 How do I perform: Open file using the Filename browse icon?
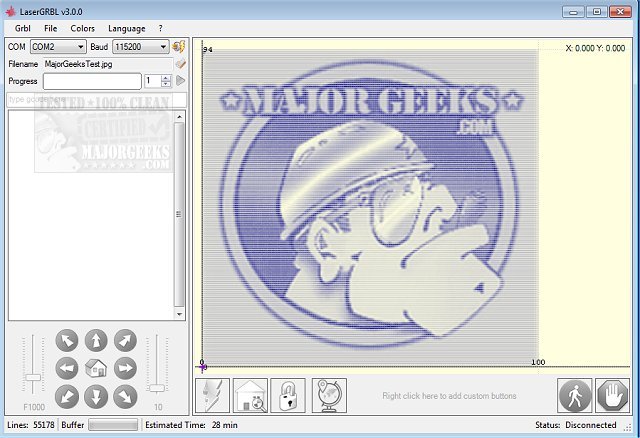coord(180,64)
